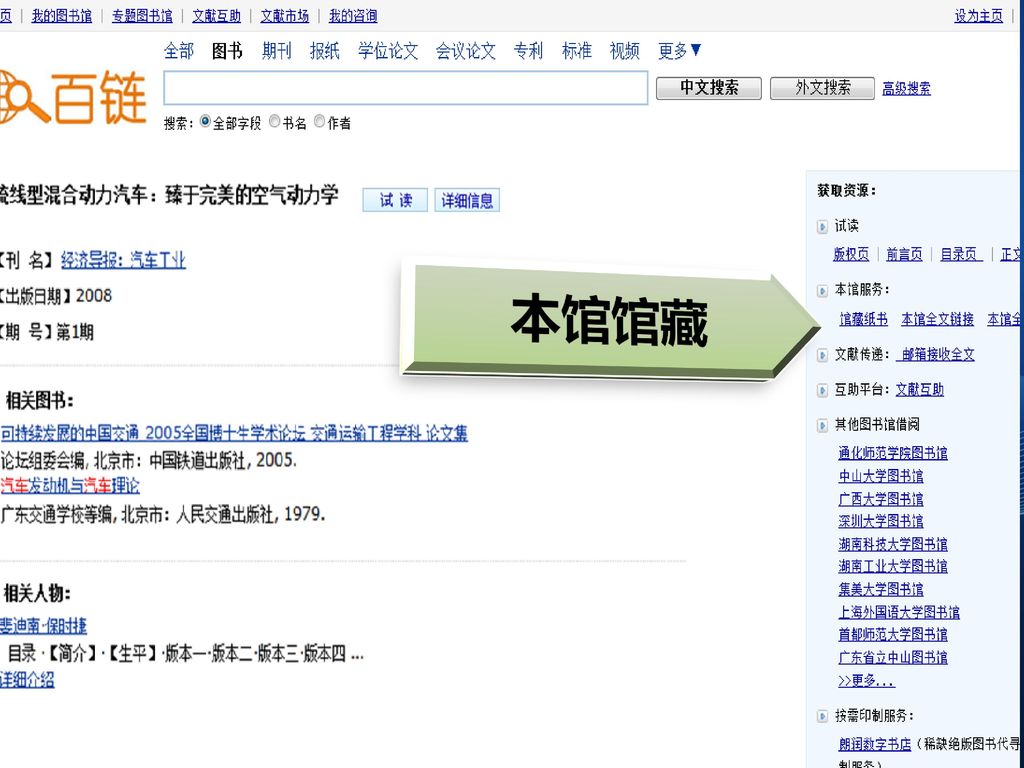The width and height of the screenshot is (1024, 768).
Task: Select the 书名 radio button
Action: (x=275, y=122)
